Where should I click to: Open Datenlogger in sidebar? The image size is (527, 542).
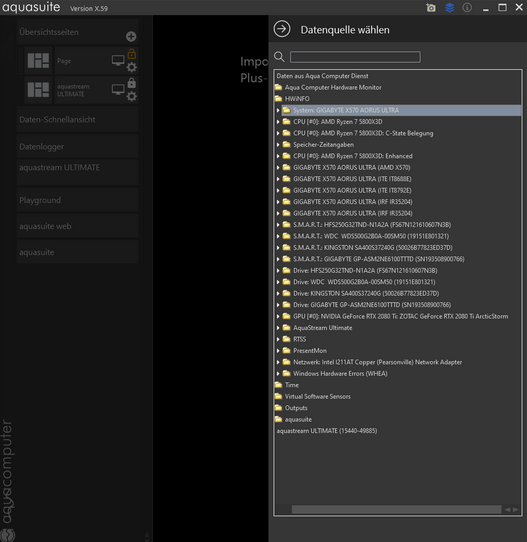click(77, 147)
